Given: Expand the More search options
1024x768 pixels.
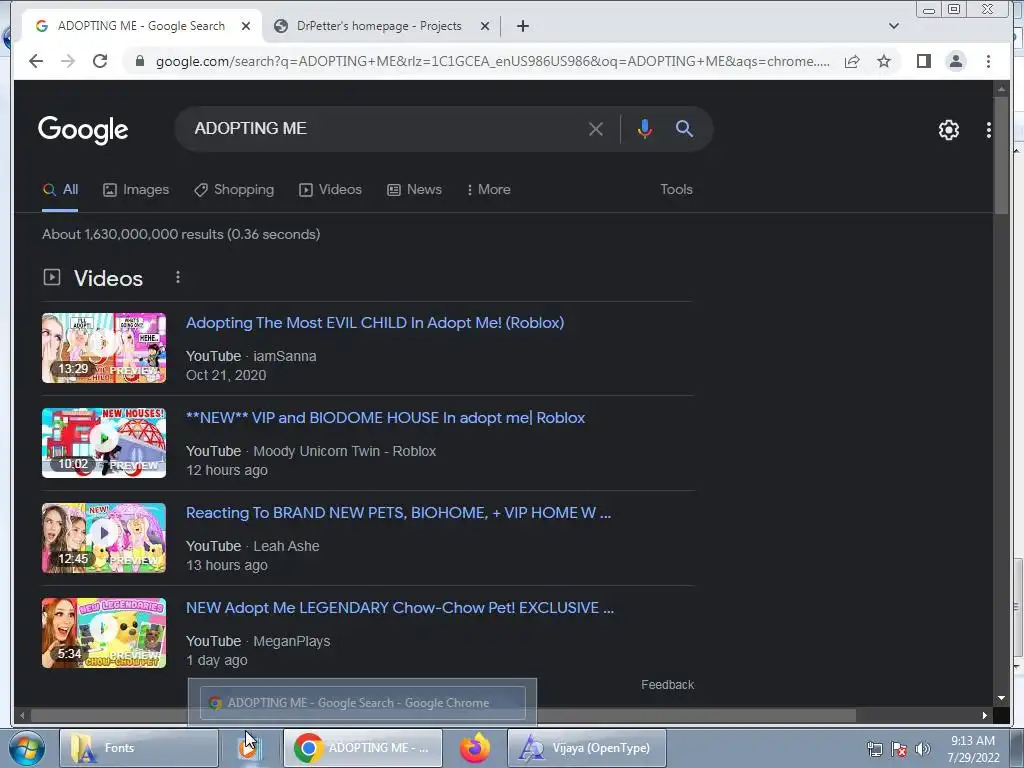Looking at the screenshot, I should pos(488,189).
